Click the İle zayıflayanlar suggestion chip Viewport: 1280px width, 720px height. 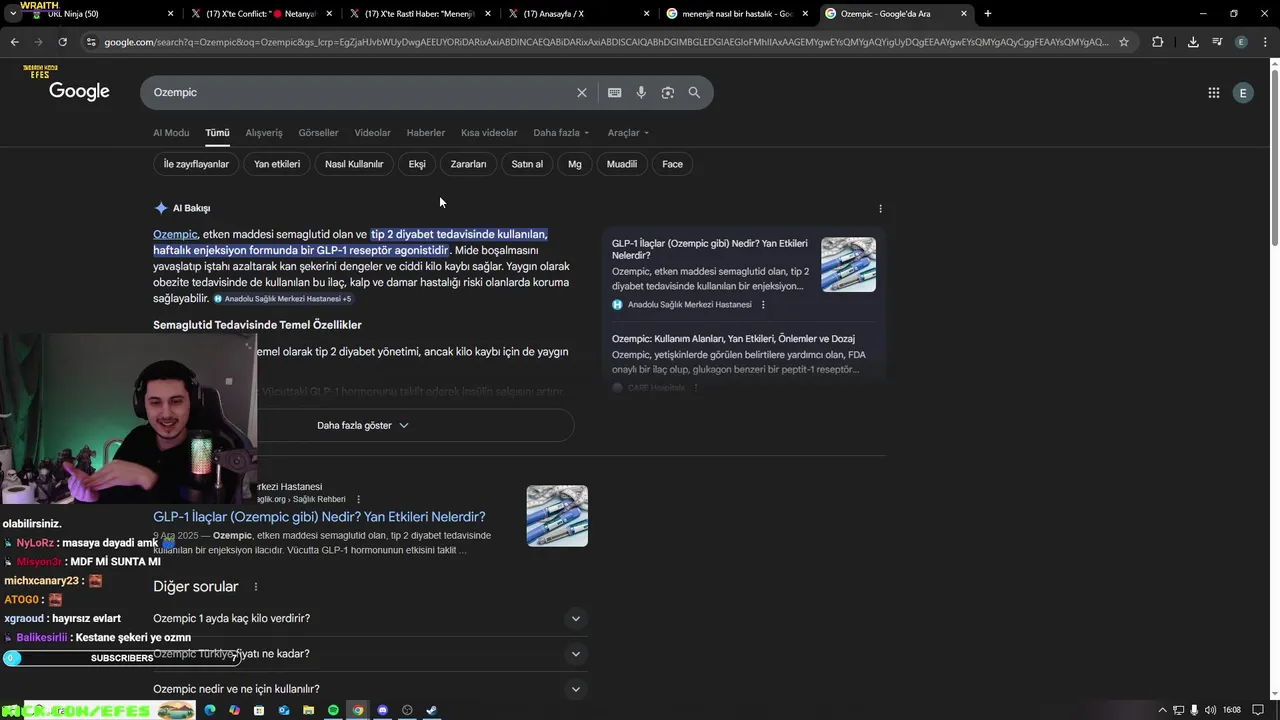coord(196,164)
